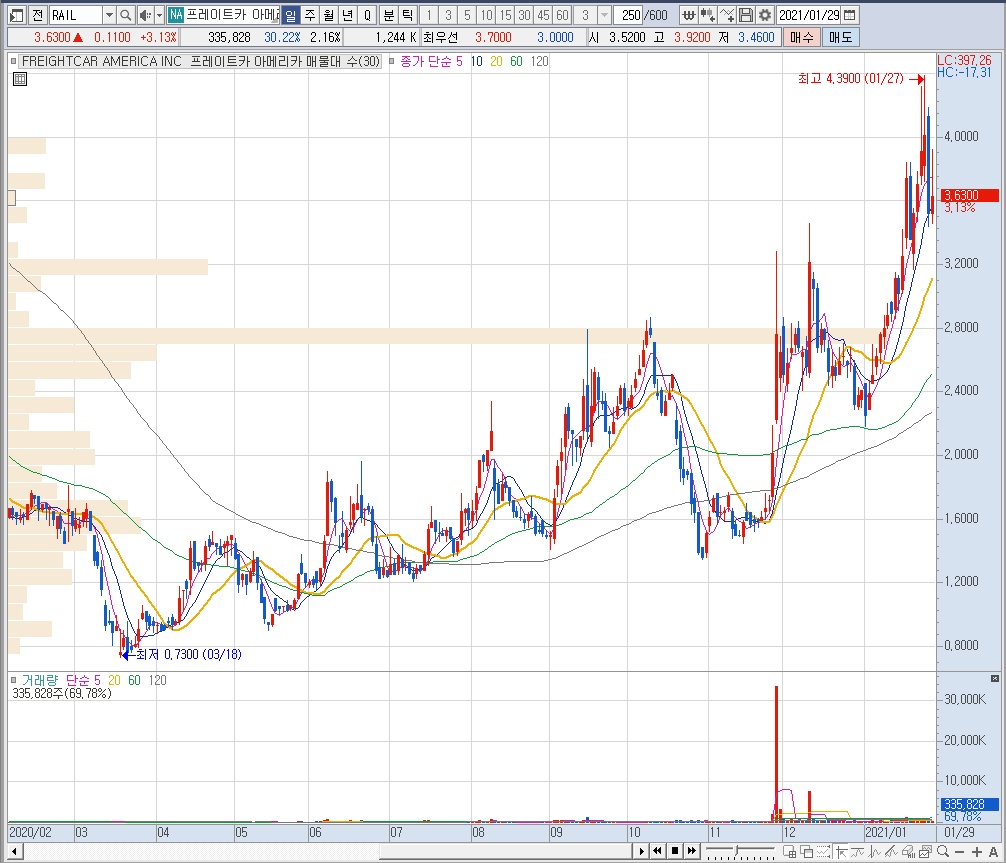This screenshot has height=863, width=1006.
Task: Click the overlapping windows layout icon
Action: click(806, 851)
